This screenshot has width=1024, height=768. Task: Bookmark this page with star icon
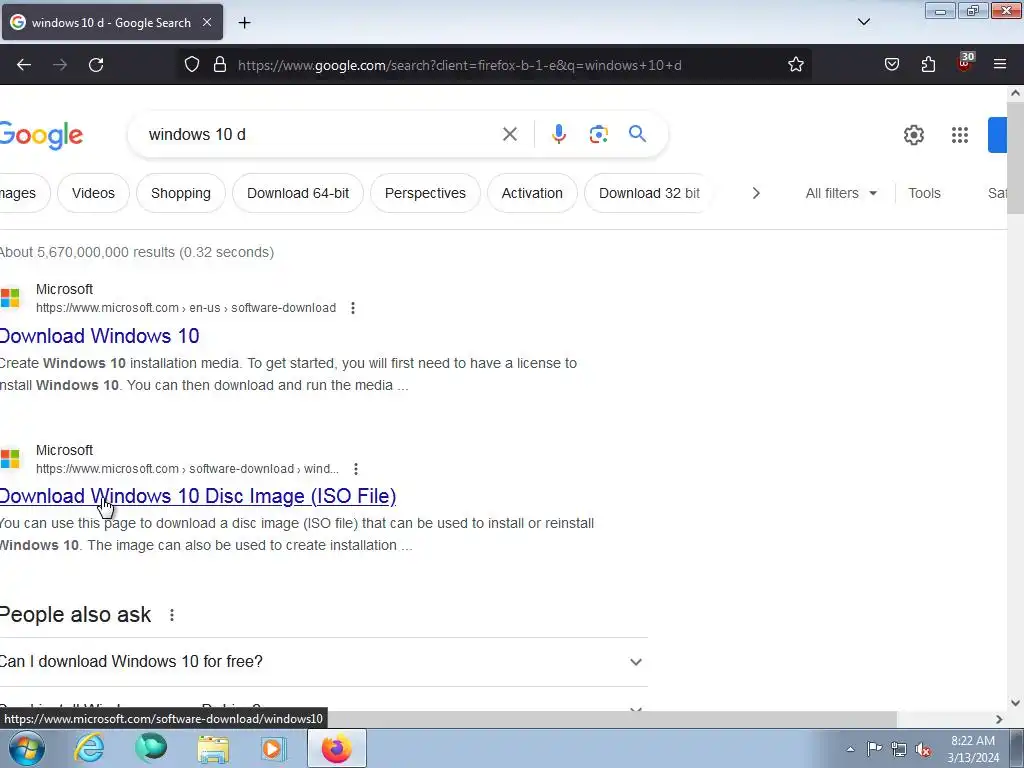[795, 65]
